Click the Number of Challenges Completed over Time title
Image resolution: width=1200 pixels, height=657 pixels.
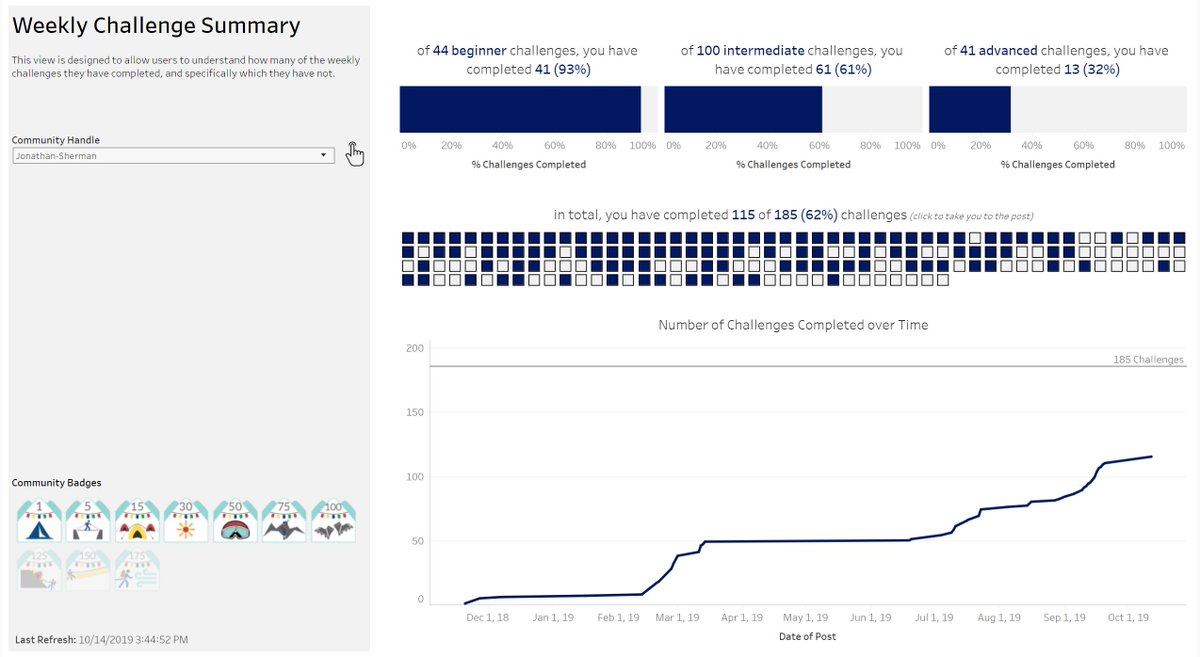pos(793,325)
